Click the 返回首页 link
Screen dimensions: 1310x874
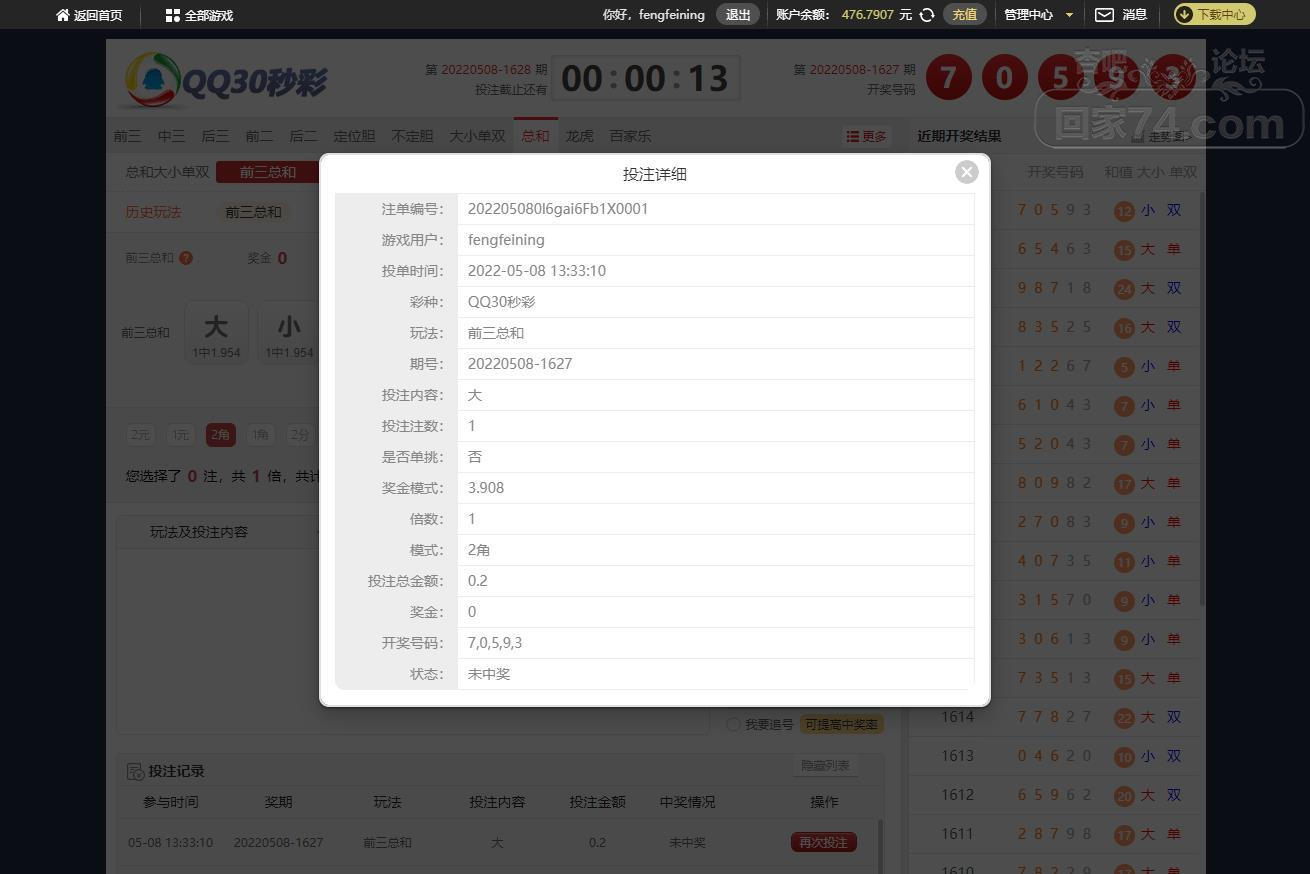[x=98, y=15]
